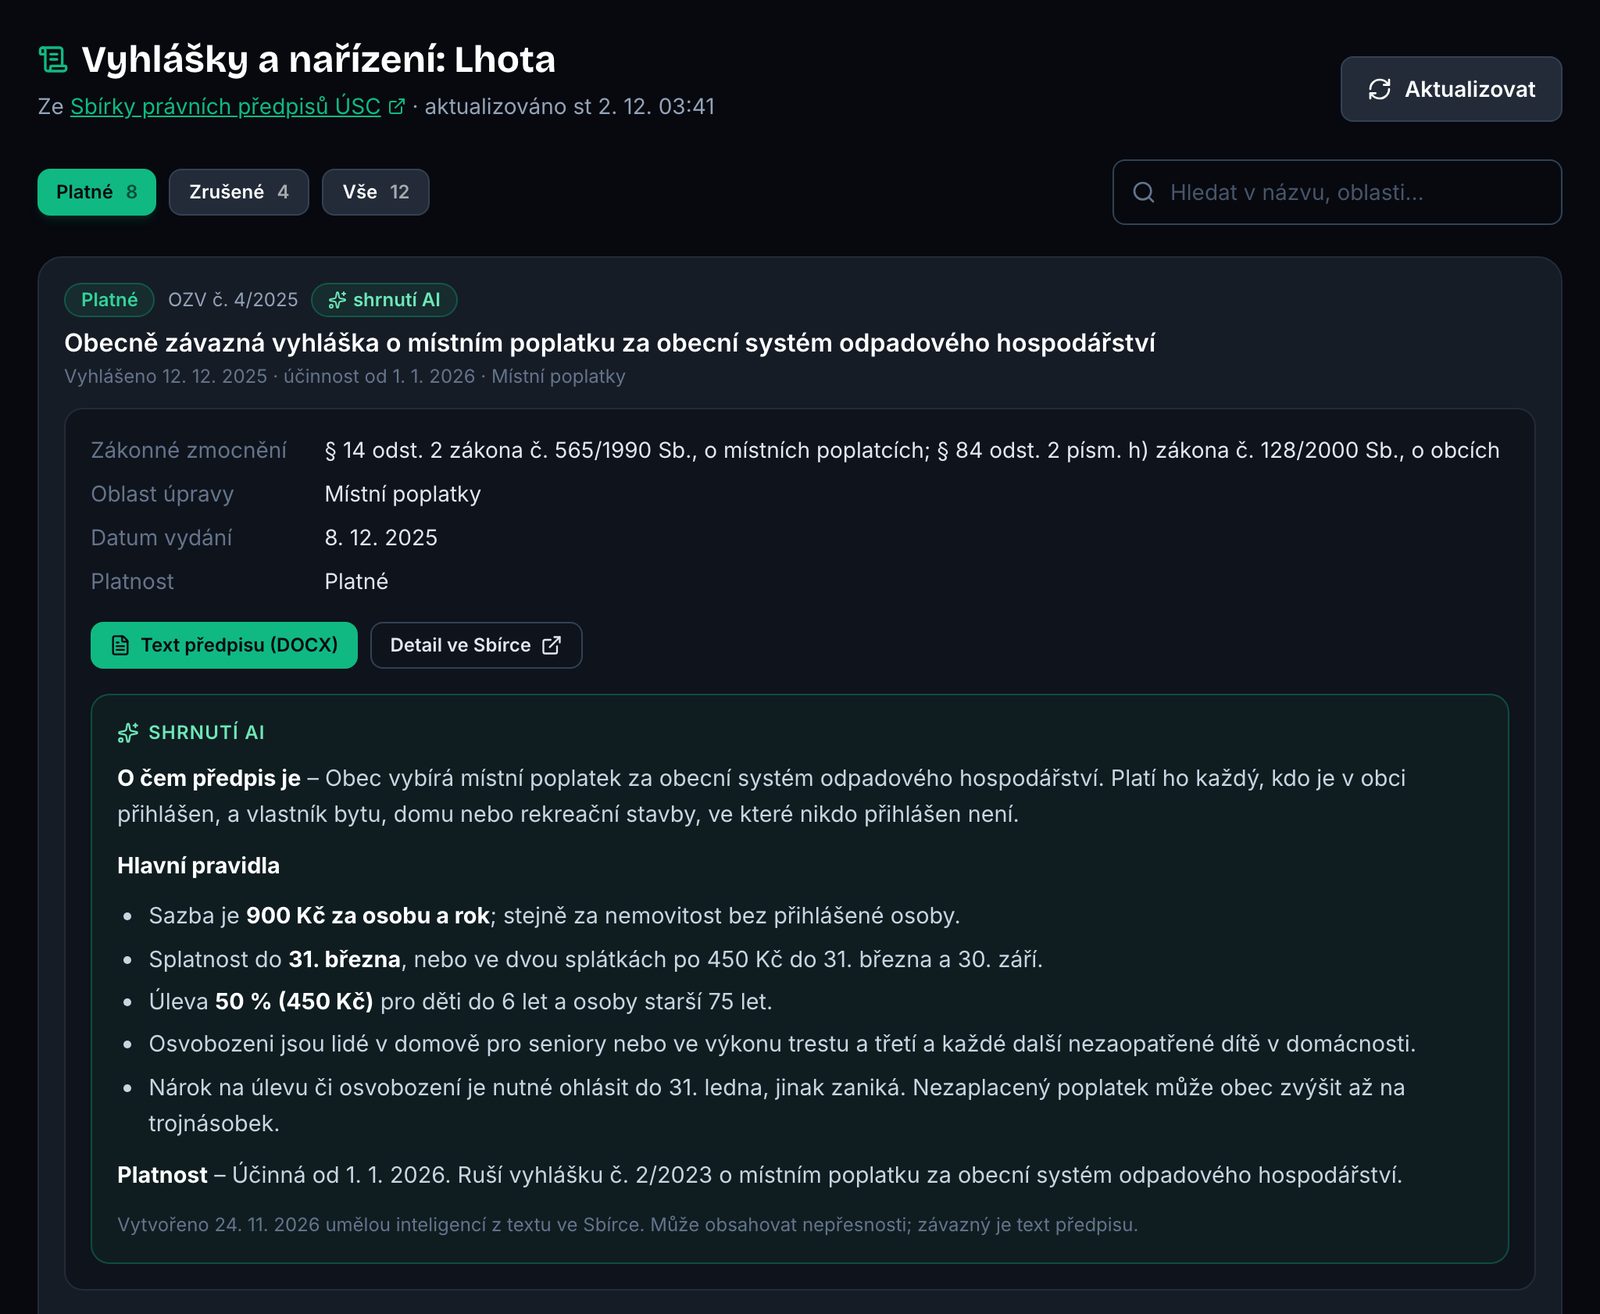The image size is (1600, 1314).
Task: Click the document icon in Text předpisu button
Action: click(120, 645)
